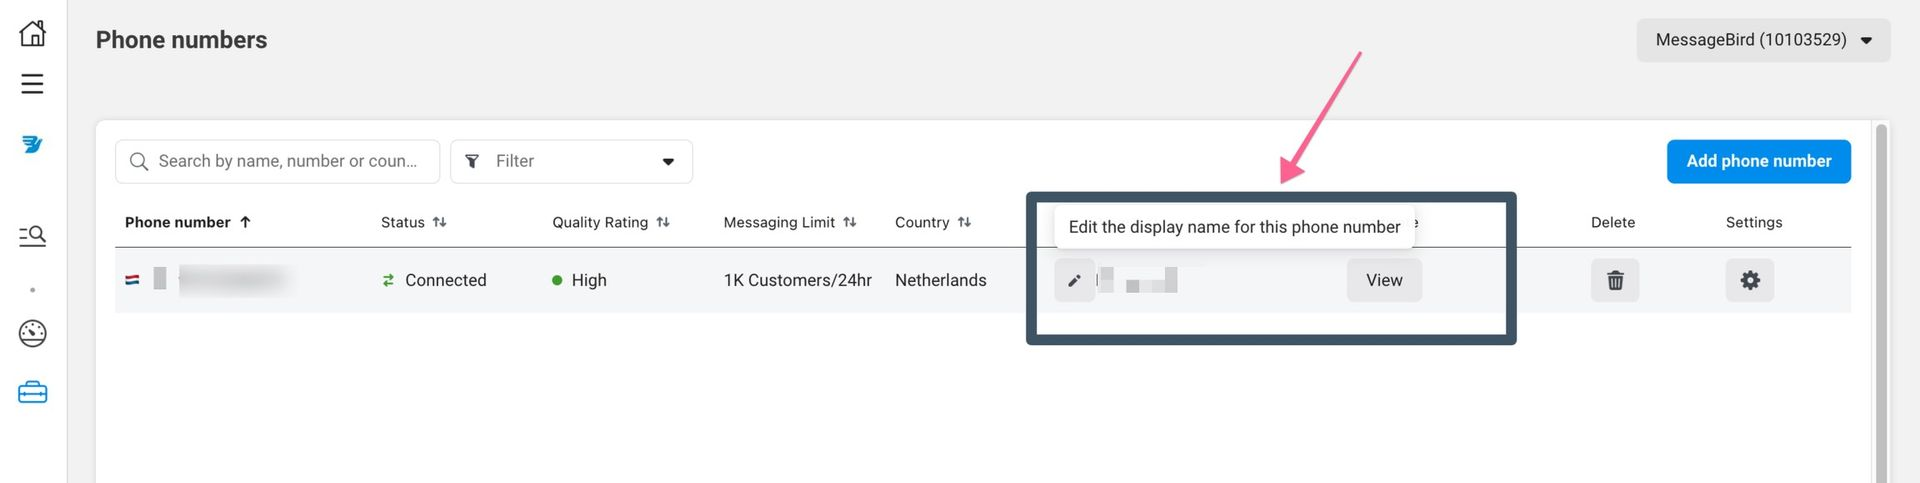Select the briefcase tools icon

pyautogui.click(x=32, y=392)
